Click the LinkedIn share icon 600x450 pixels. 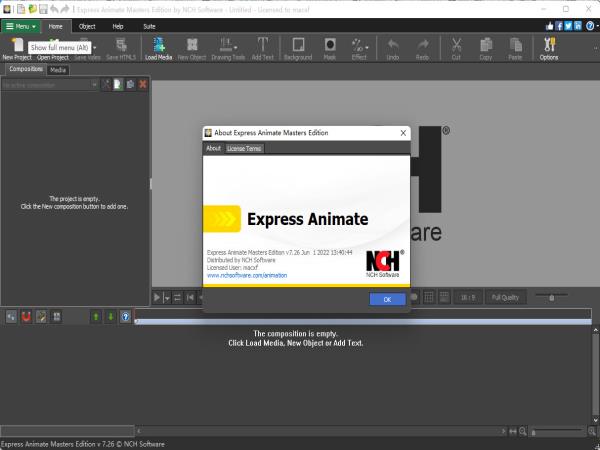click(x=577, y=26)
